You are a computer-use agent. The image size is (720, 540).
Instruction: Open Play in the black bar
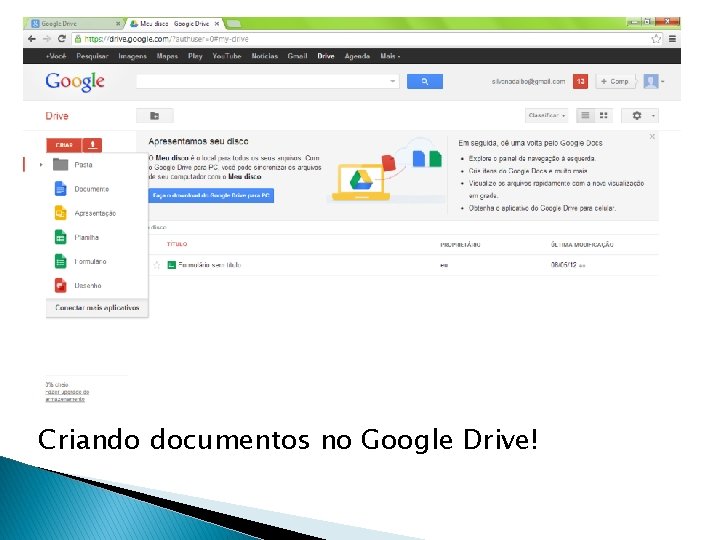[x=195, y=56]
